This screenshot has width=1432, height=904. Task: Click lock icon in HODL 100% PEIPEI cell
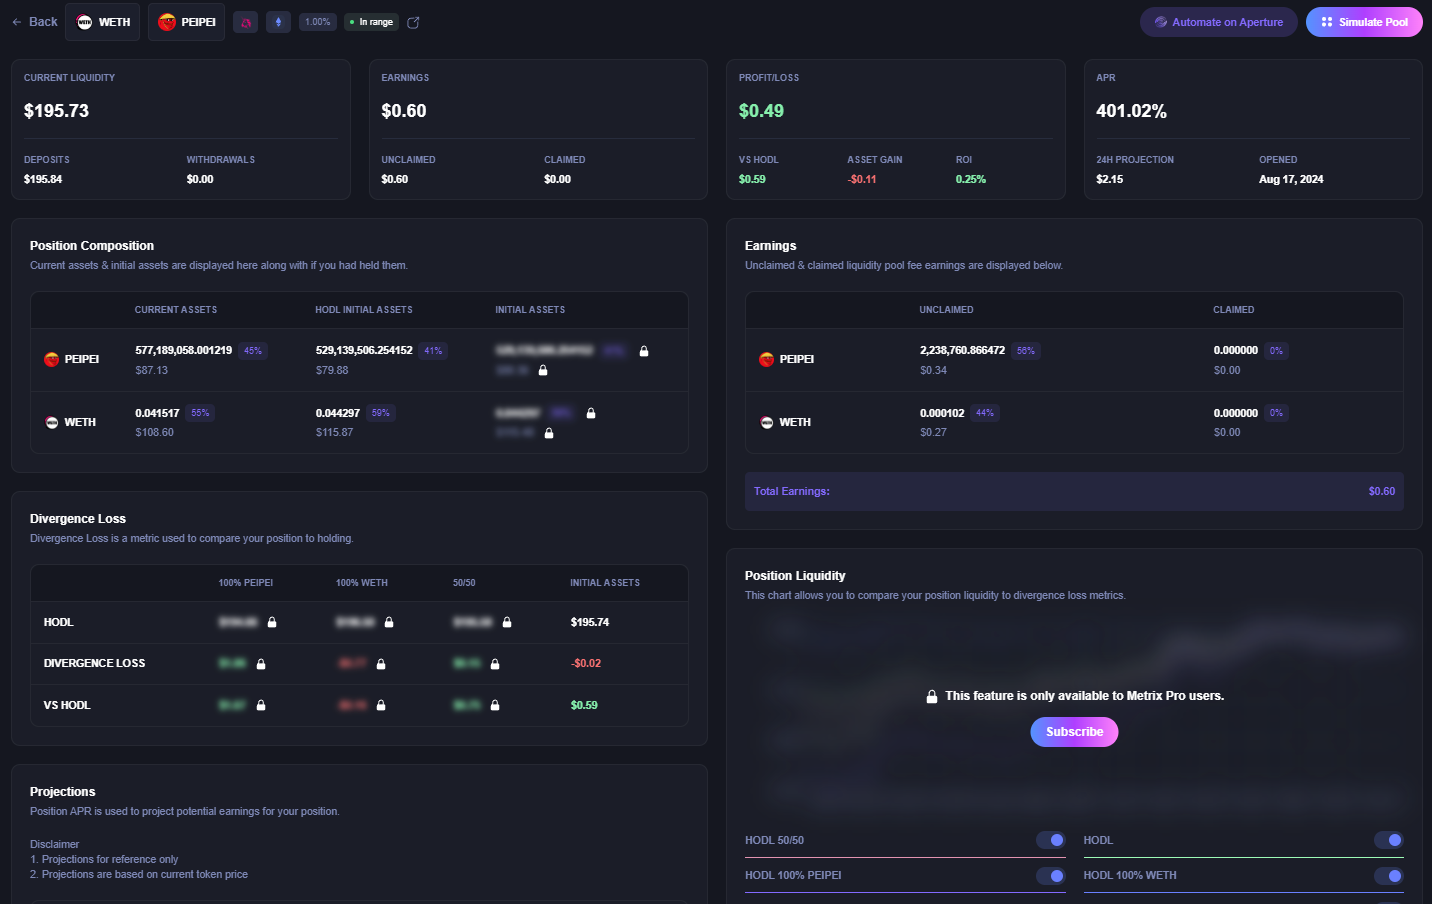coord(272,622)
